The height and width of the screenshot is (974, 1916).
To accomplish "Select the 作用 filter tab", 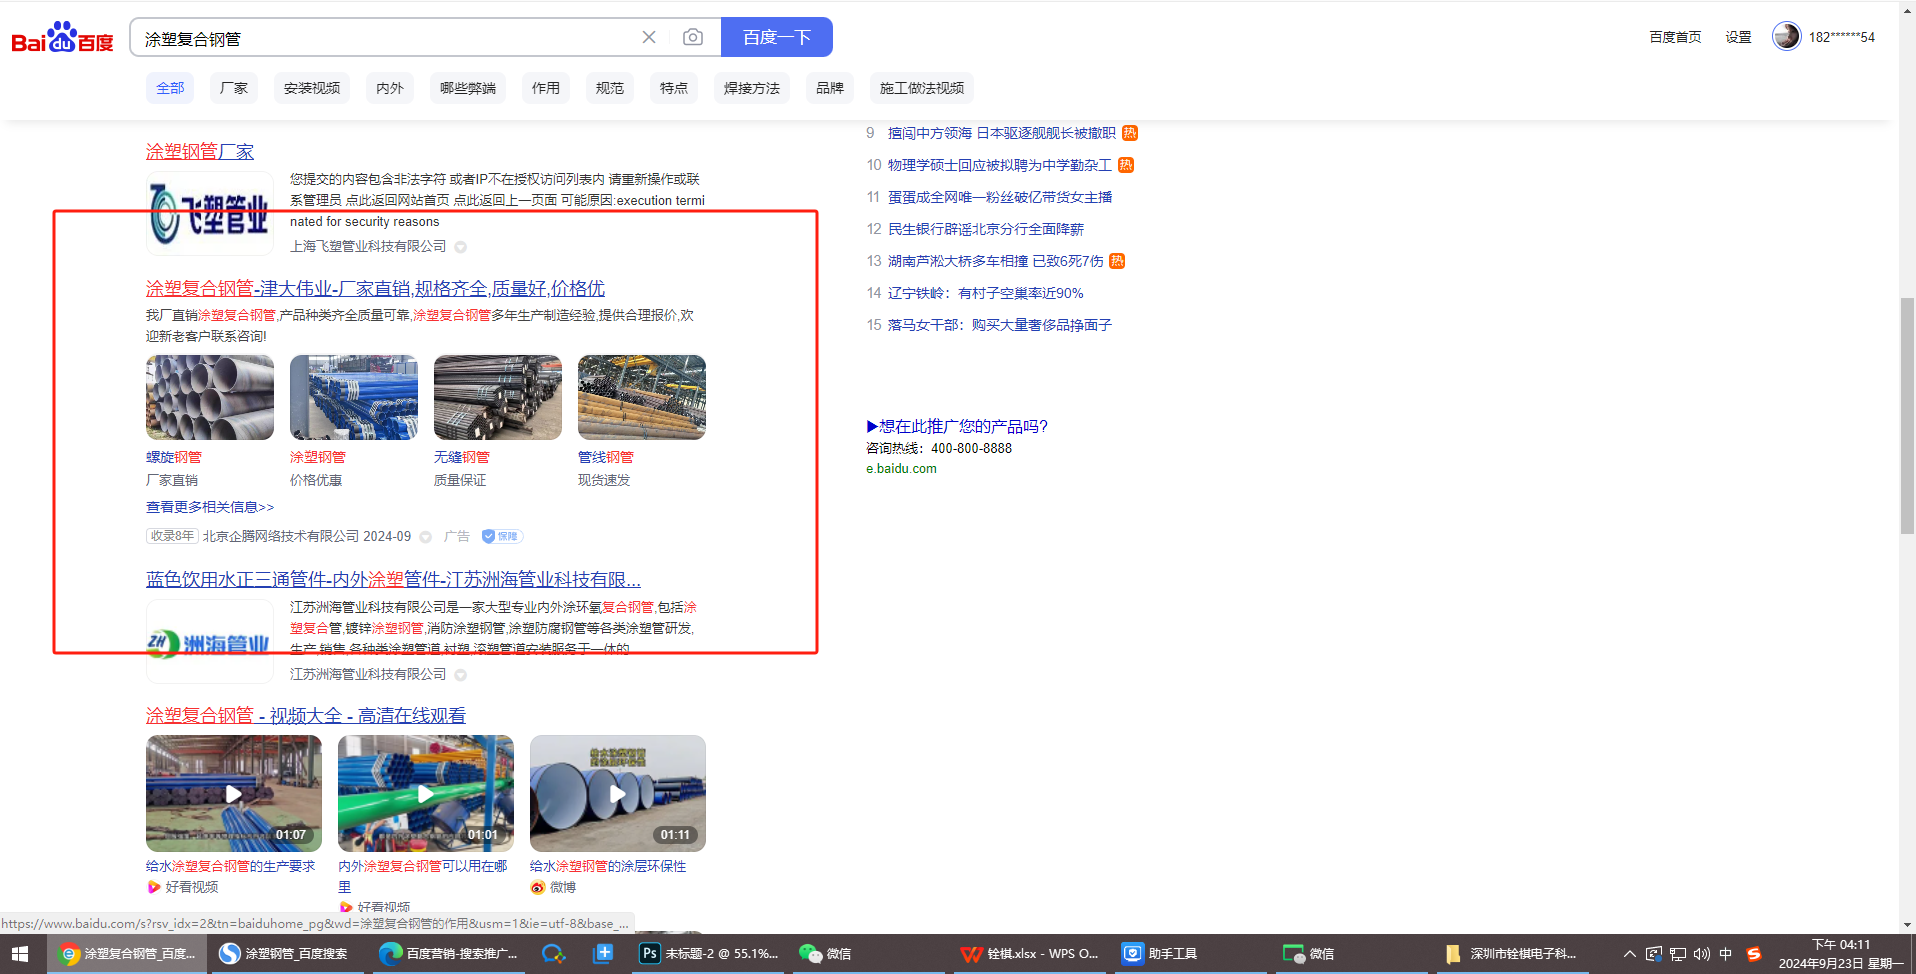I will pyautogui.click(x=546, y=88).
